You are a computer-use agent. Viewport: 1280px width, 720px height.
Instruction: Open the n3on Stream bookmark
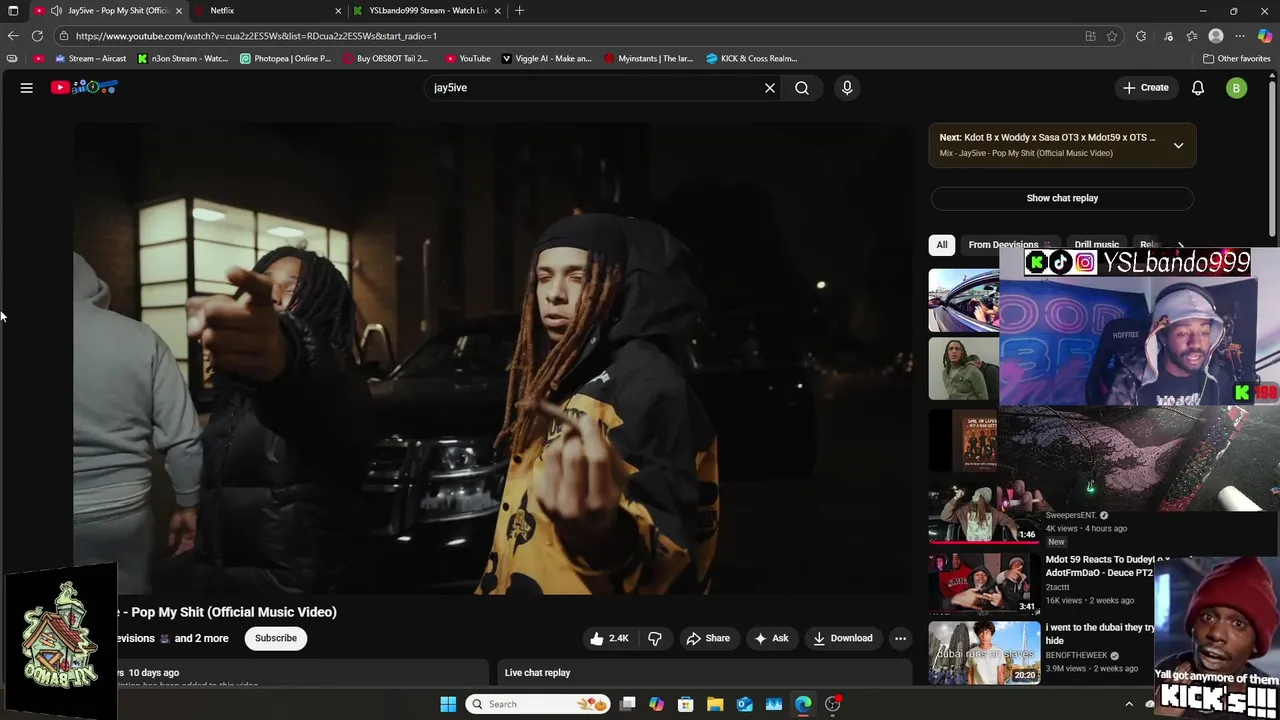(183, 58)
